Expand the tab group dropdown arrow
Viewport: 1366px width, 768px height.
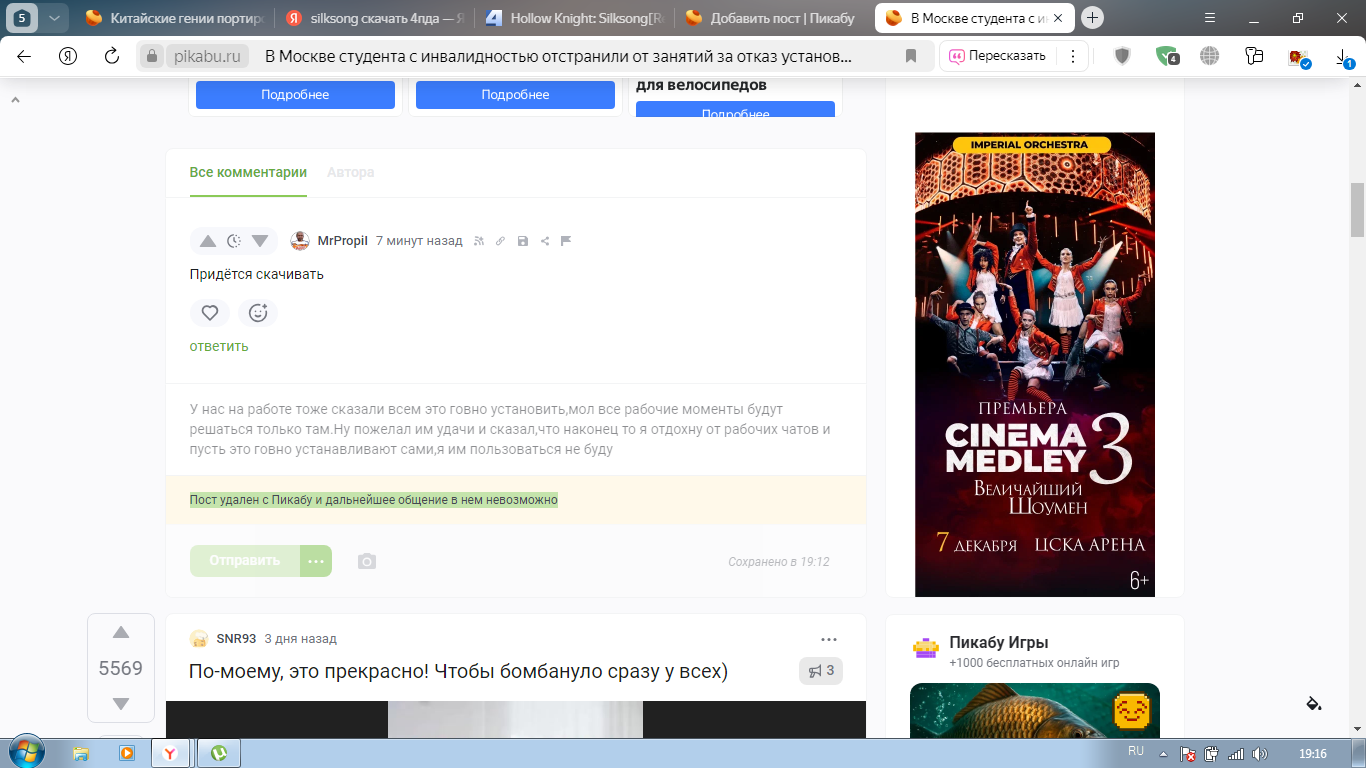tap(54, 18)
